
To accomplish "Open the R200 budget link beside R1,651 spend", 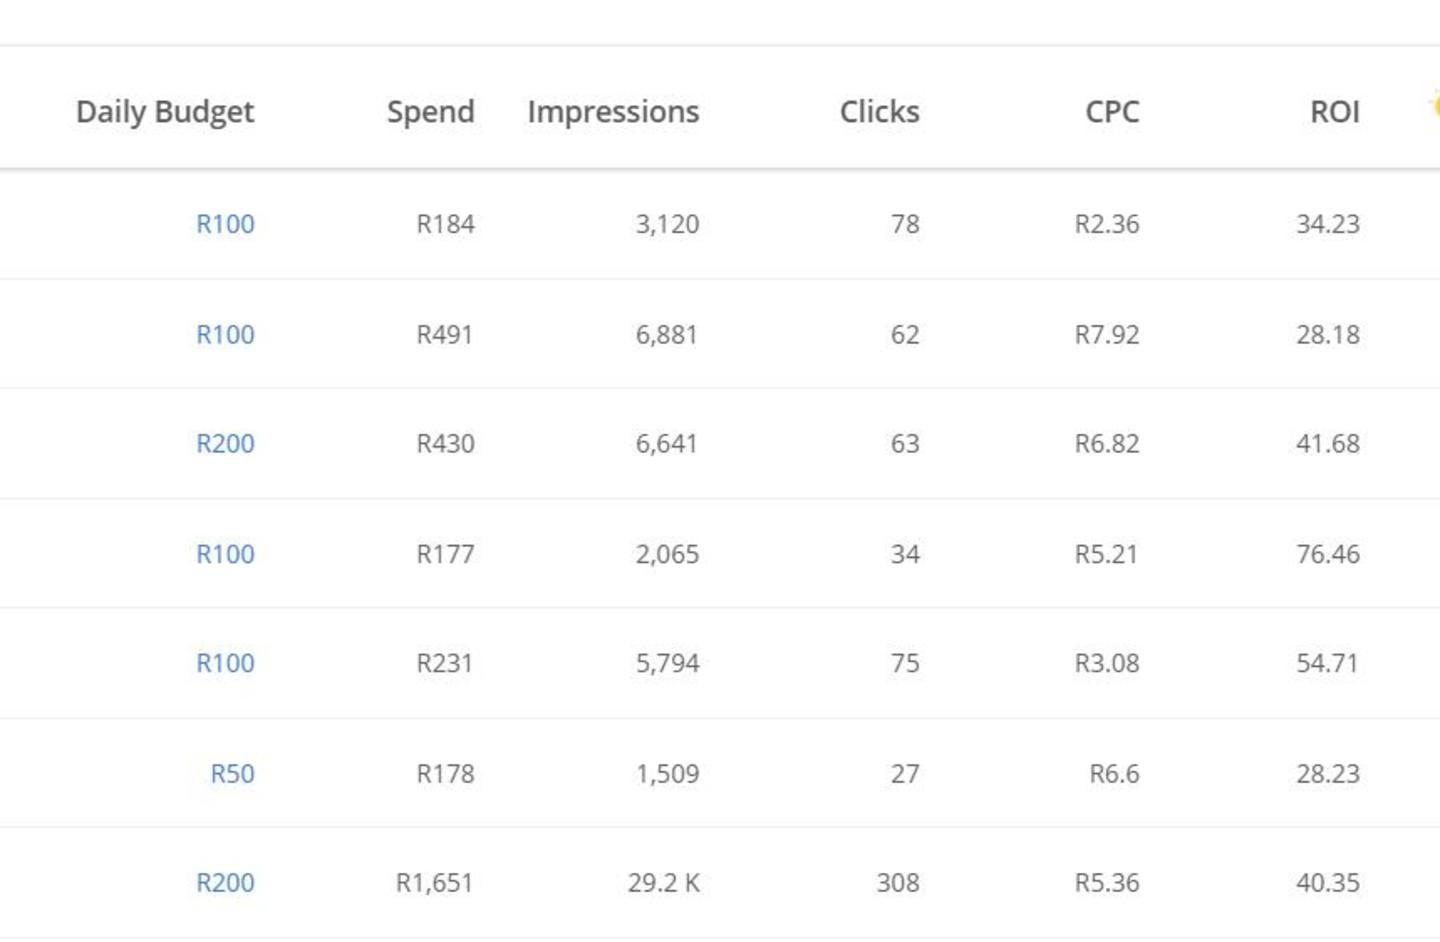I will pos(225,883).
